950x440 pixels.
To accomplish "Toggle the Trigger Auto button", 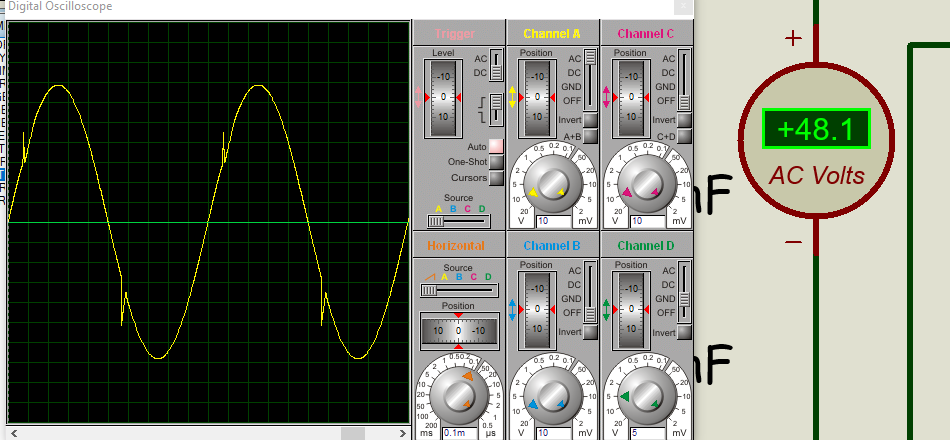I will pos(495,146).
